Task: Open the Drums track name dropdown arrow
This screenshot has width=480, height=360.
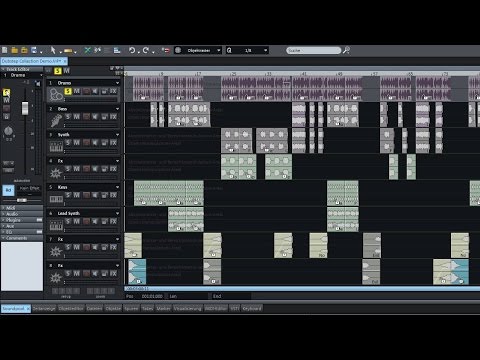Action: (x=117, y=83)
